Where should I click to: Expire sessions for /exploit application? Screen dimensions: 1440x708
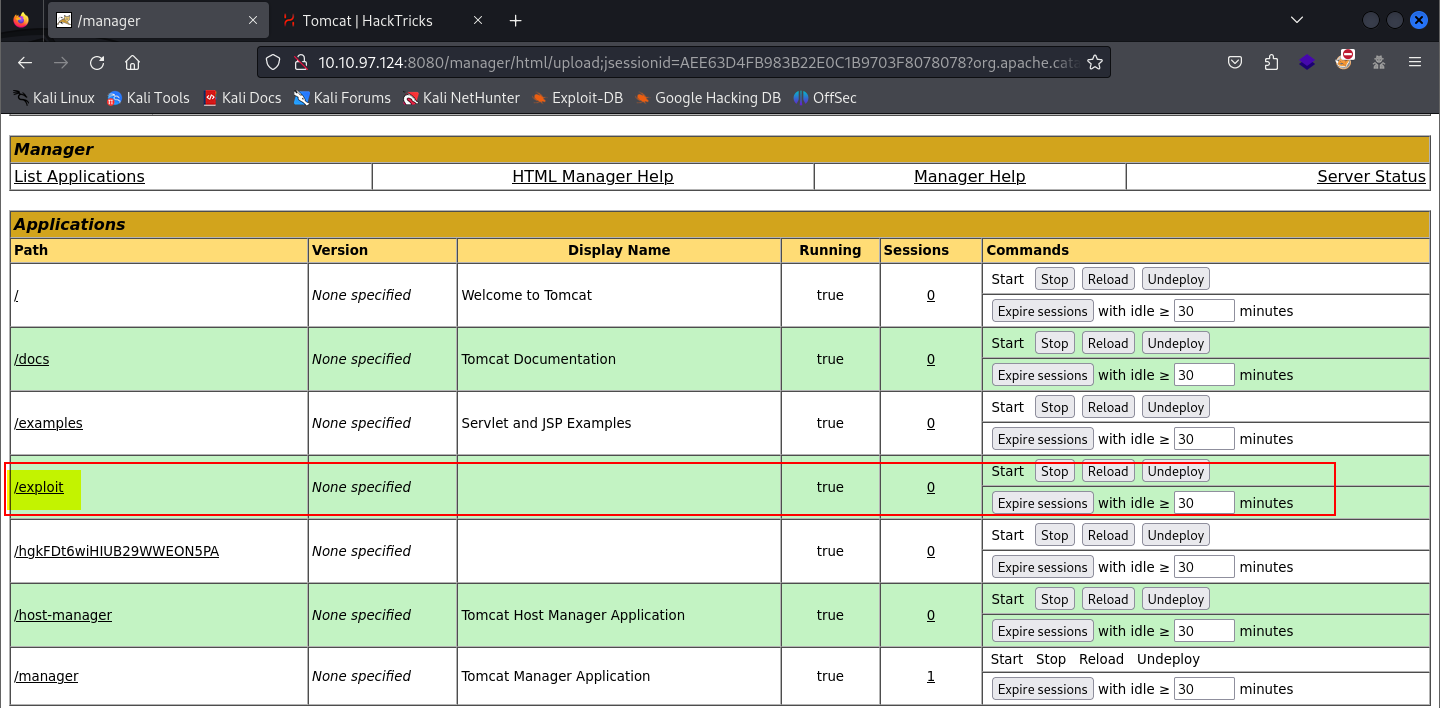[1042, 503]
